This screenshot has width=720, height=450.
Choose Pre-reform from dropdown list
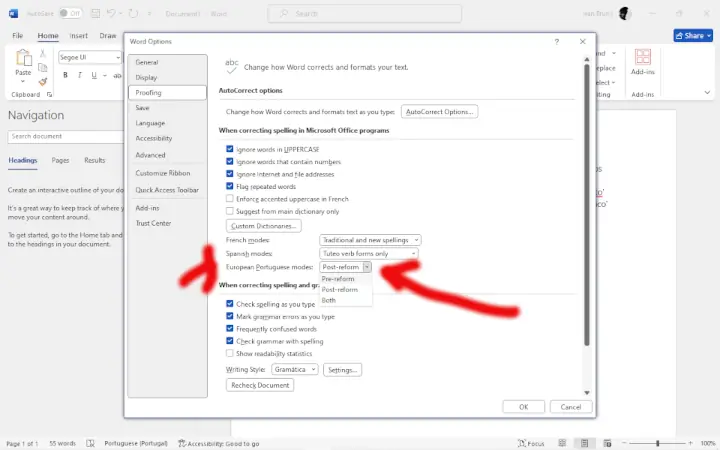pyautogui.click(x=338, y=279)
